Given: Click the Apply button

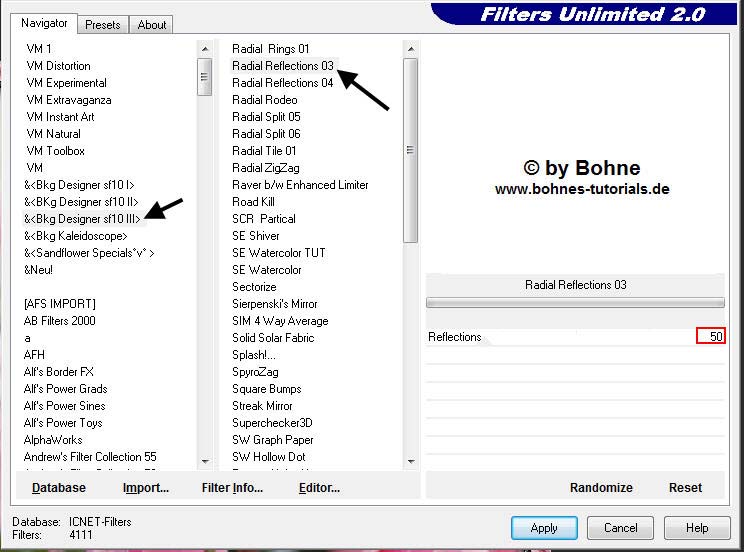Looking at the screenshot, I should (x=544, y=527).
